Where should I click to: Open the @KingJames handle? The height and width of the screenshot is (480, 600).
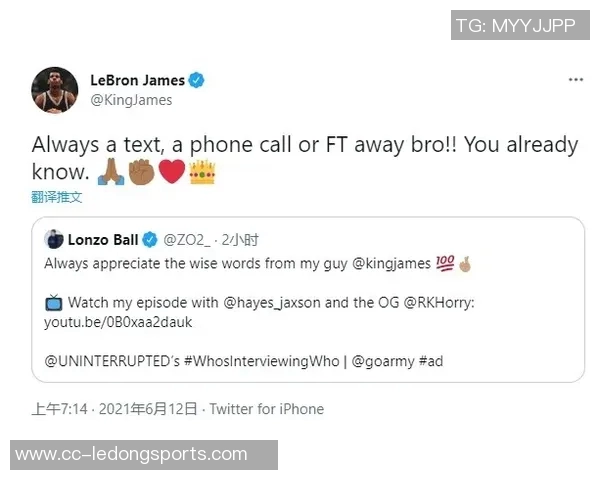pos(131,100)
